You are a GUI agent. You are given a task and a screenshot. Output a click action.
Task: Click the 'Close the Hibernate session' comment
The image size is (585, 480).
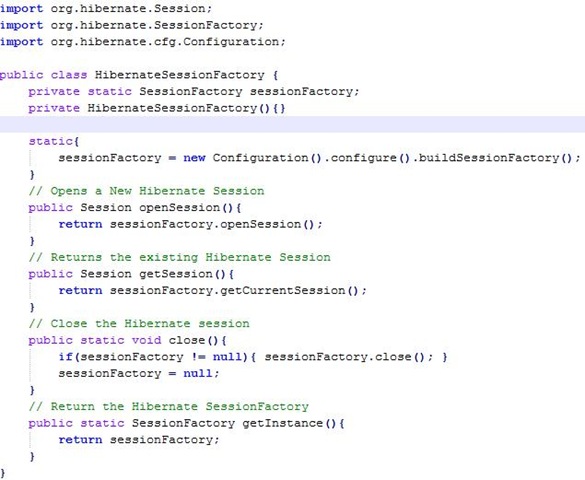(139, 324)
